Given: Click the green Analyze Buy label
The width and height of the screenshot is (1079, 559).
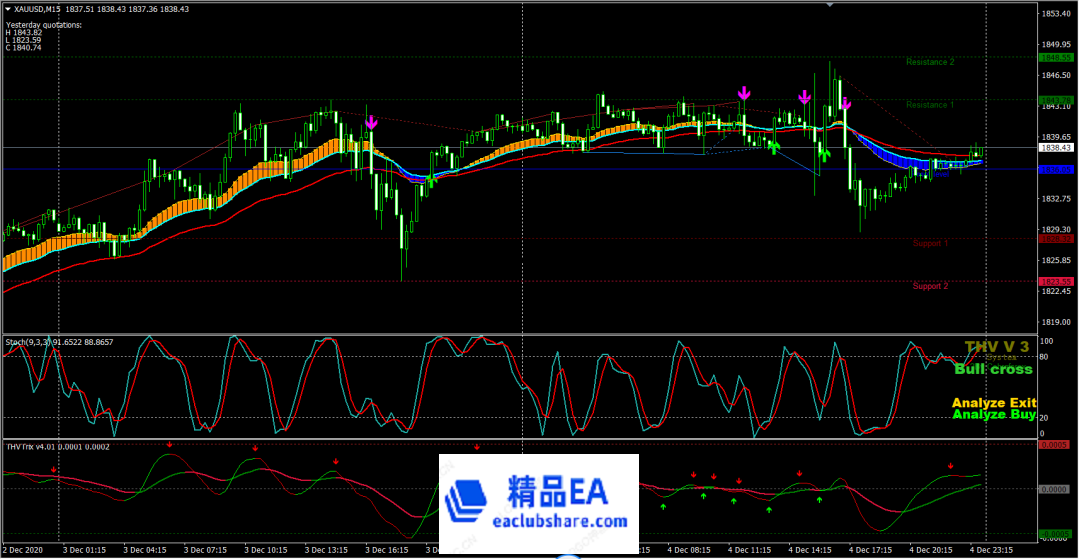Looking at the screenshot, I should [x=993, y=415].
